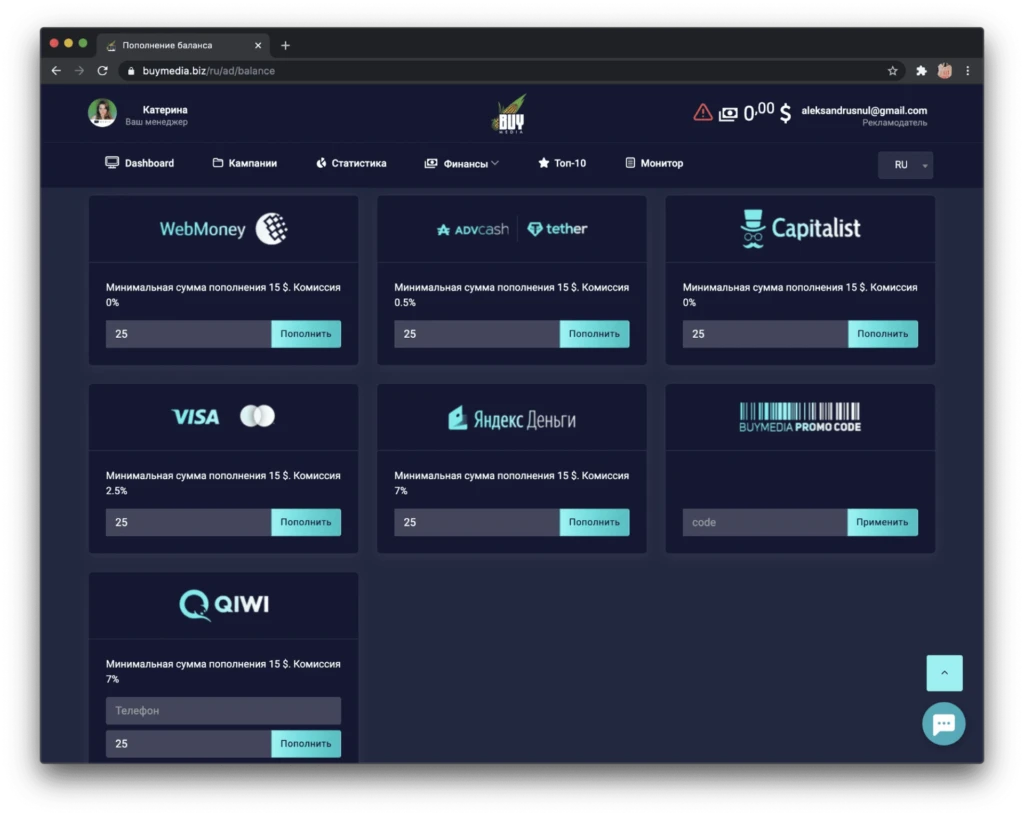
Task: Click Применить for the promo code
Action: point(882,522)
